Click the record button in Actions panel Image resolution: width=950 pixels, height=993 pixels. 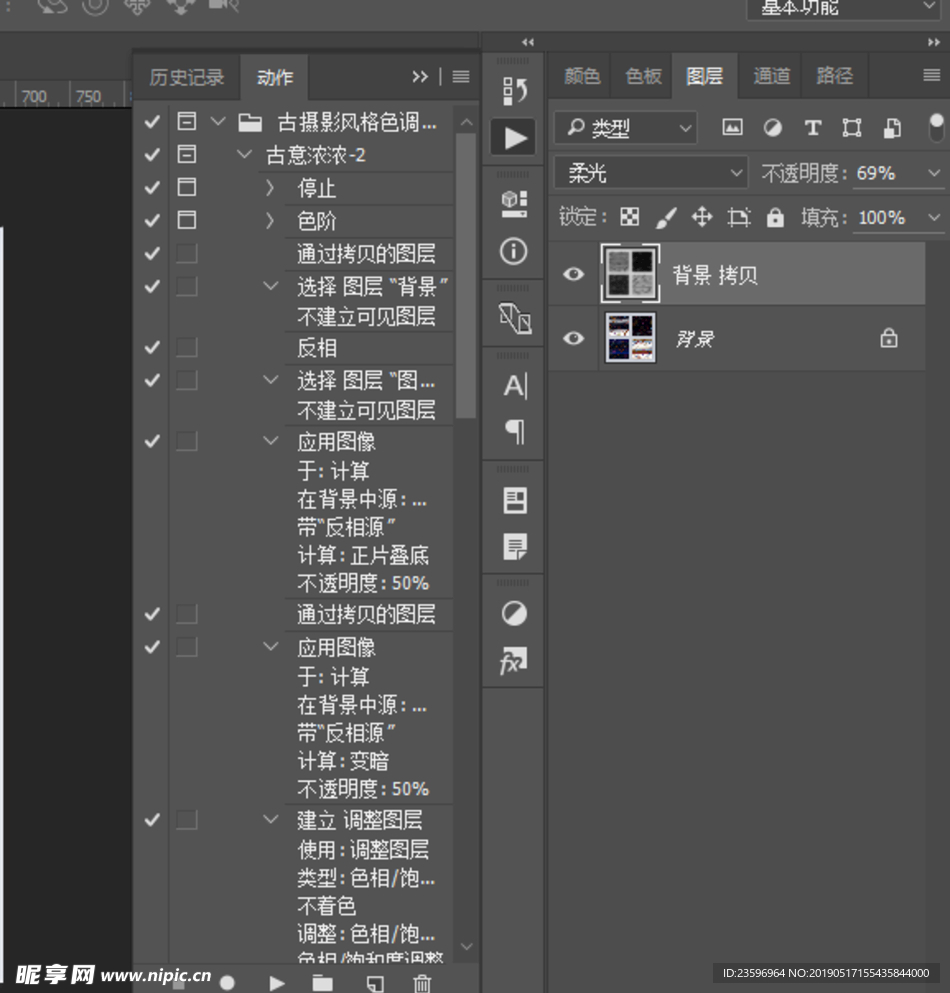click(x=229, y=983)
